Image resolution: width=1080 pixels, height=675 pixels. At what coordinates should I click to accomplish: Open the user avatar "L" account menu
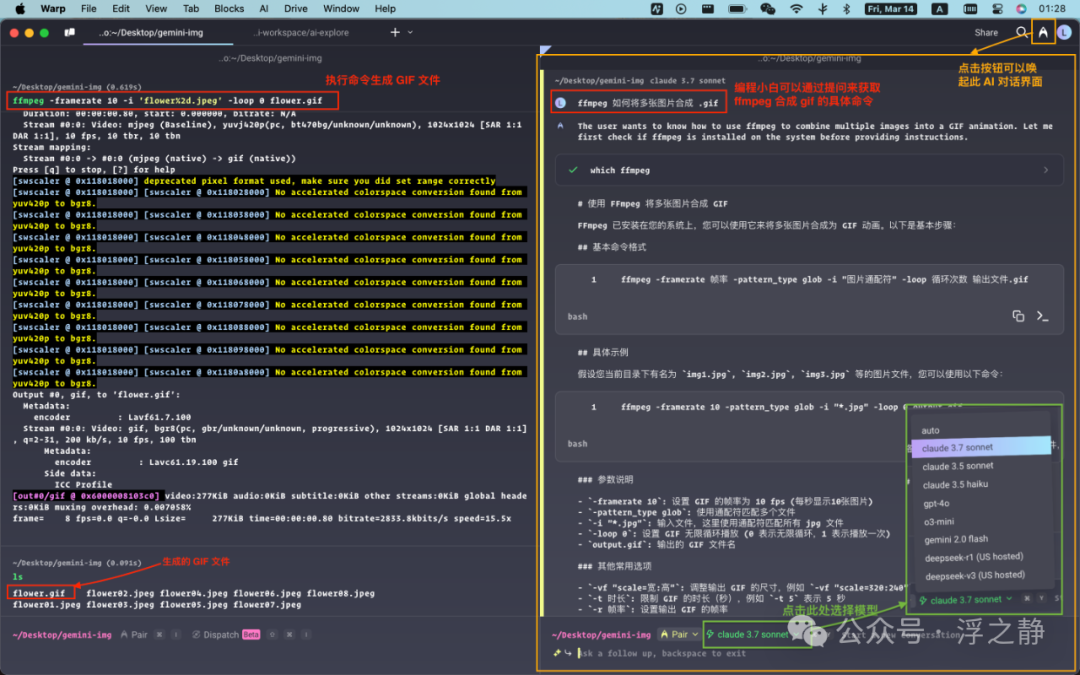pyautogui.click(x=1064, y=32)
